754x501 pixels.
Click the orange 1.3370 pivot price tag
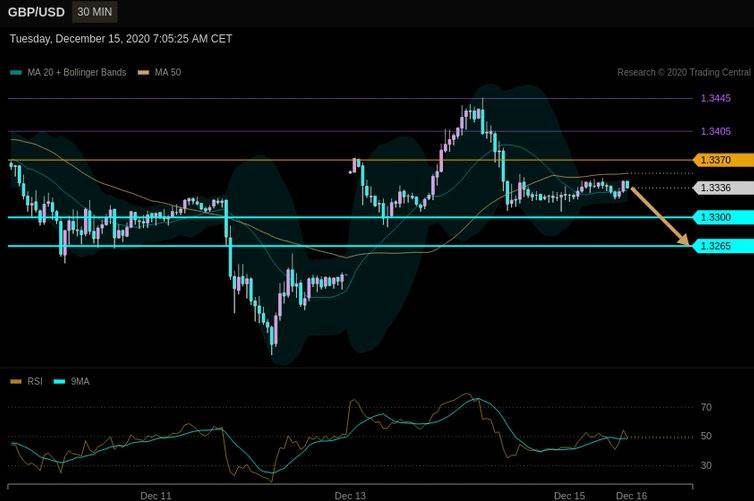[x=723, y=160]
